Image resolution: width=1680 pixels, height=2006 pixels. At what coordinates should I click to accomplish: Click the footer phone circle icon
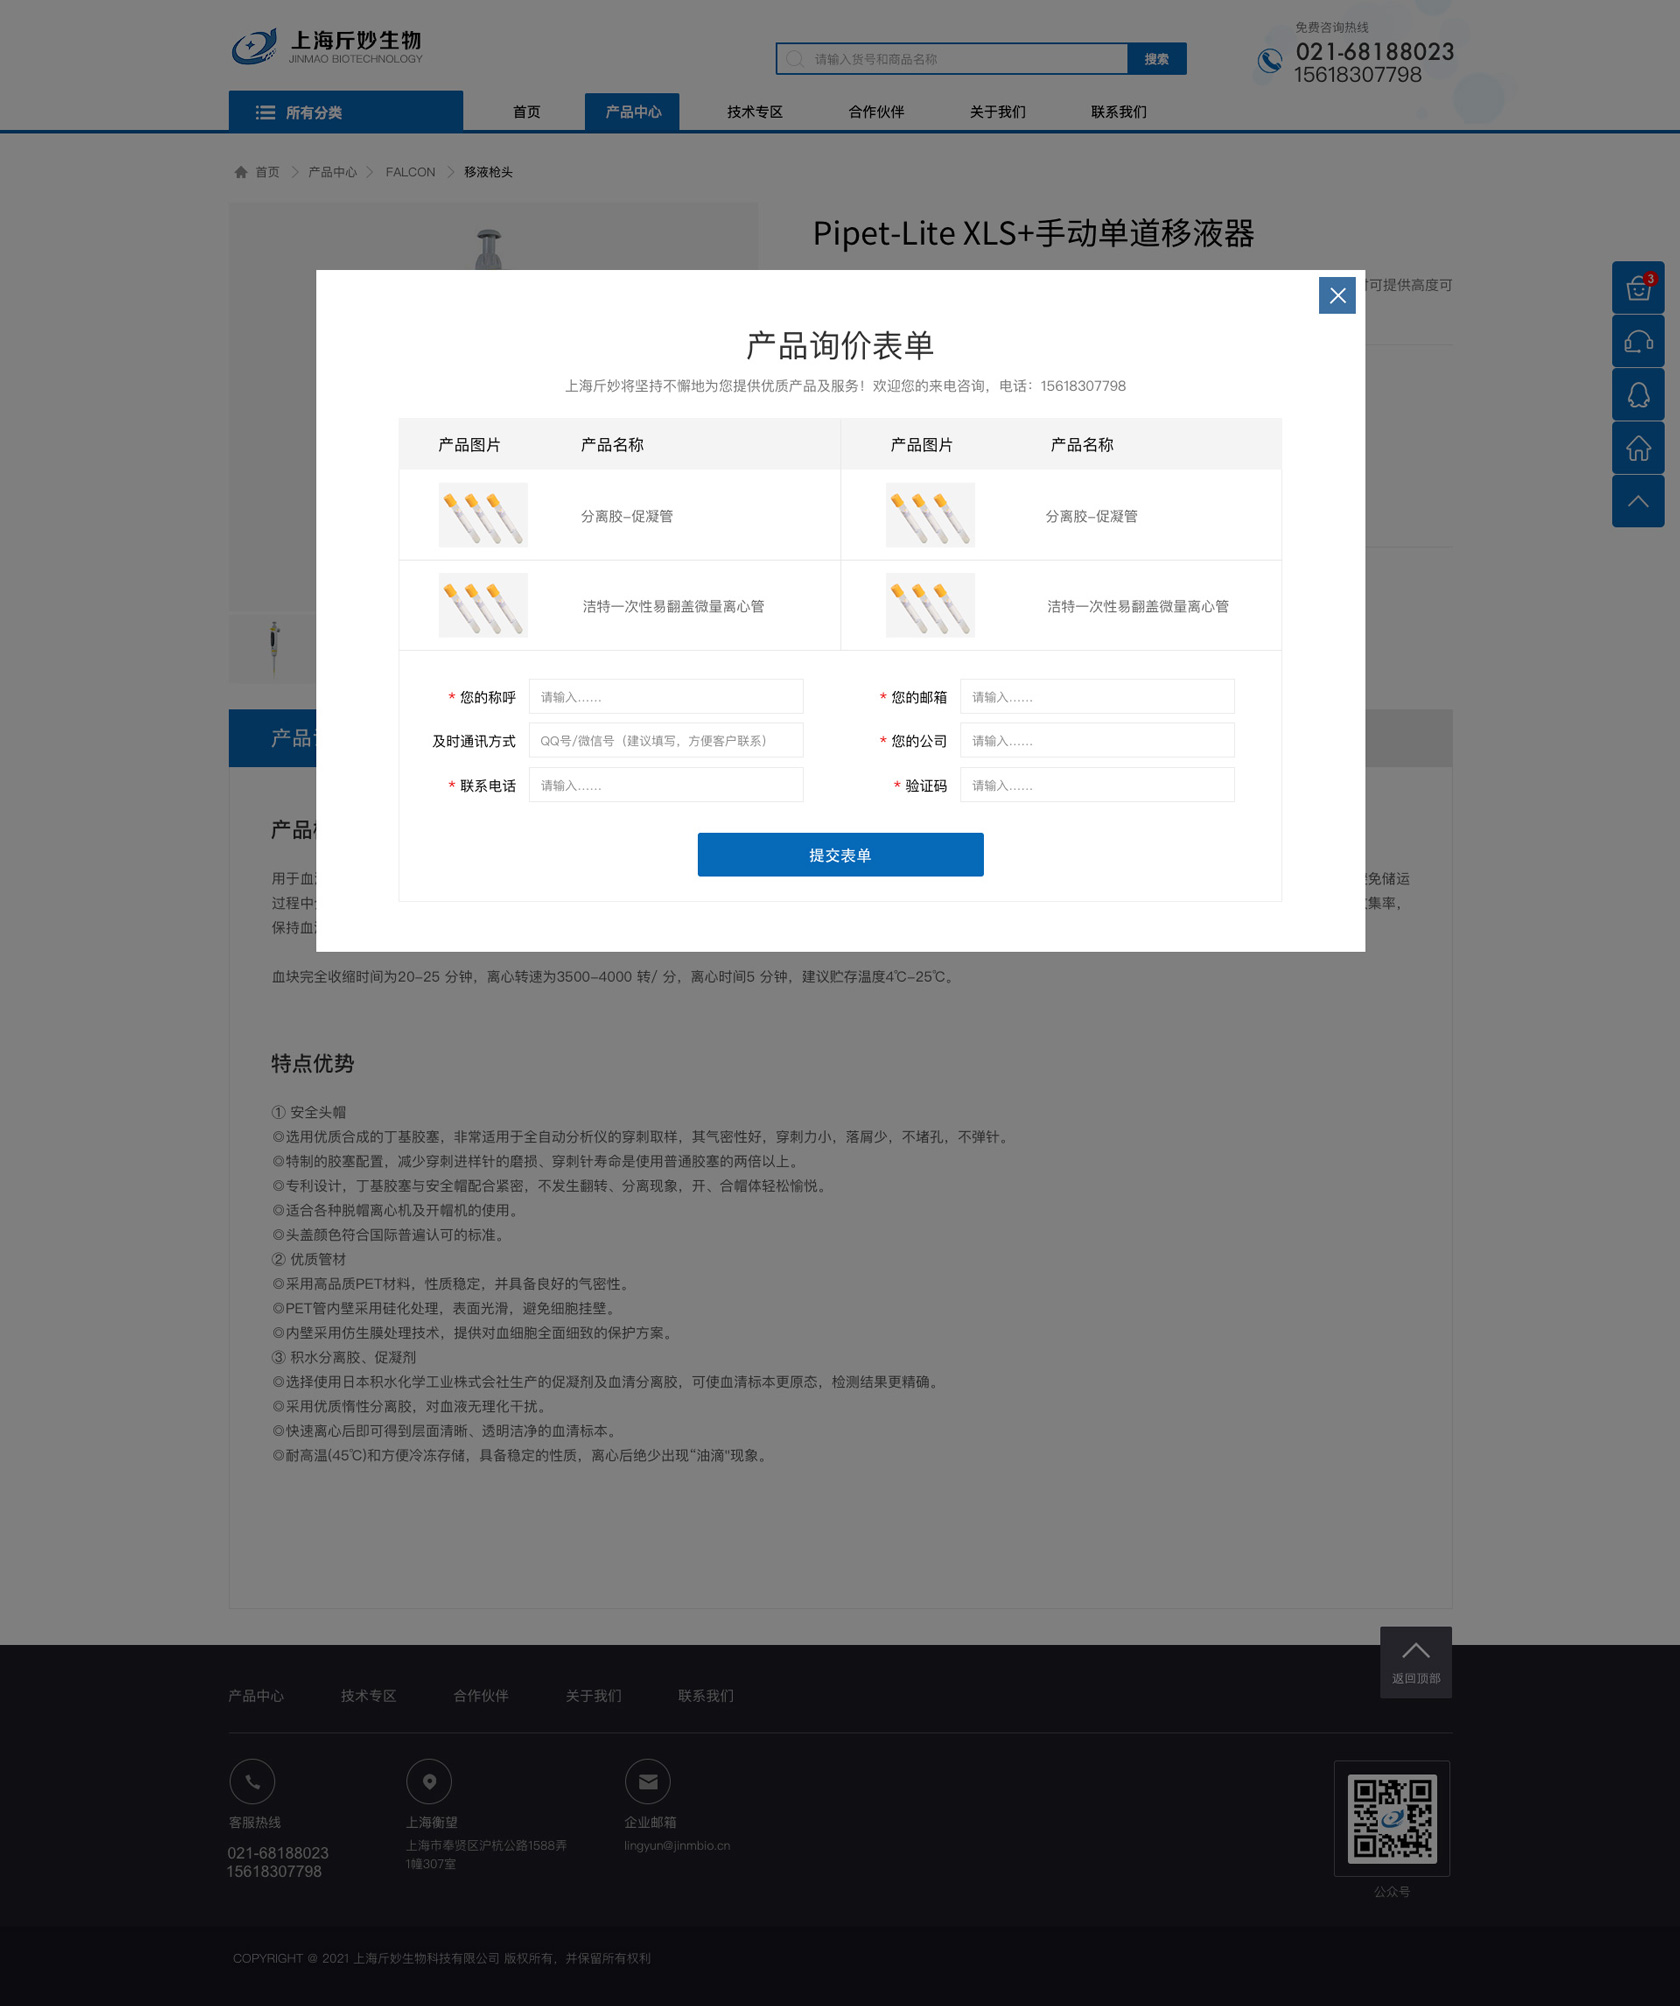click(x=252, y=1782)
